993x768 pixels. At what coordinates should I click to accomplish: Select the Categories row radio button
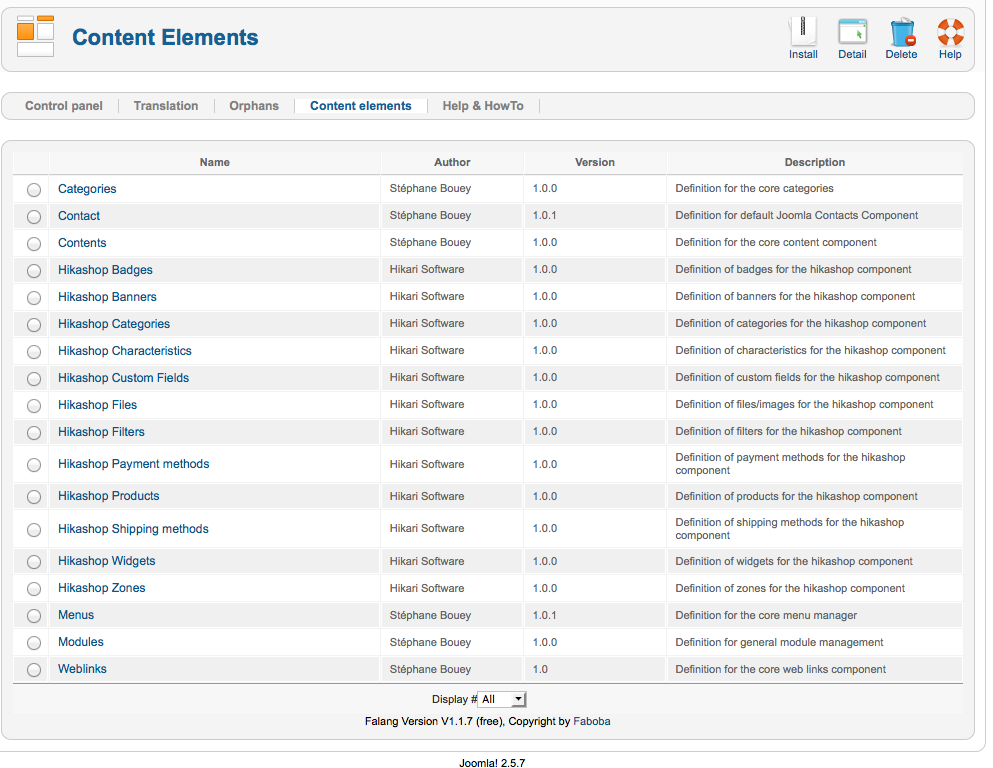(x=34, y=190)
